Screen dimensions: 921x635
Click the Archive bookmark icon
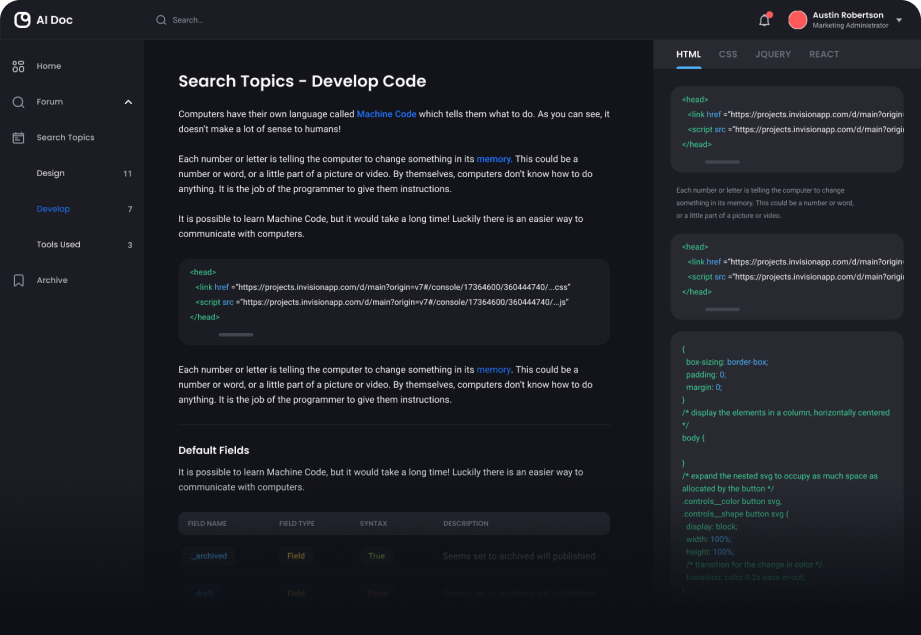click(x=18, y=281)
